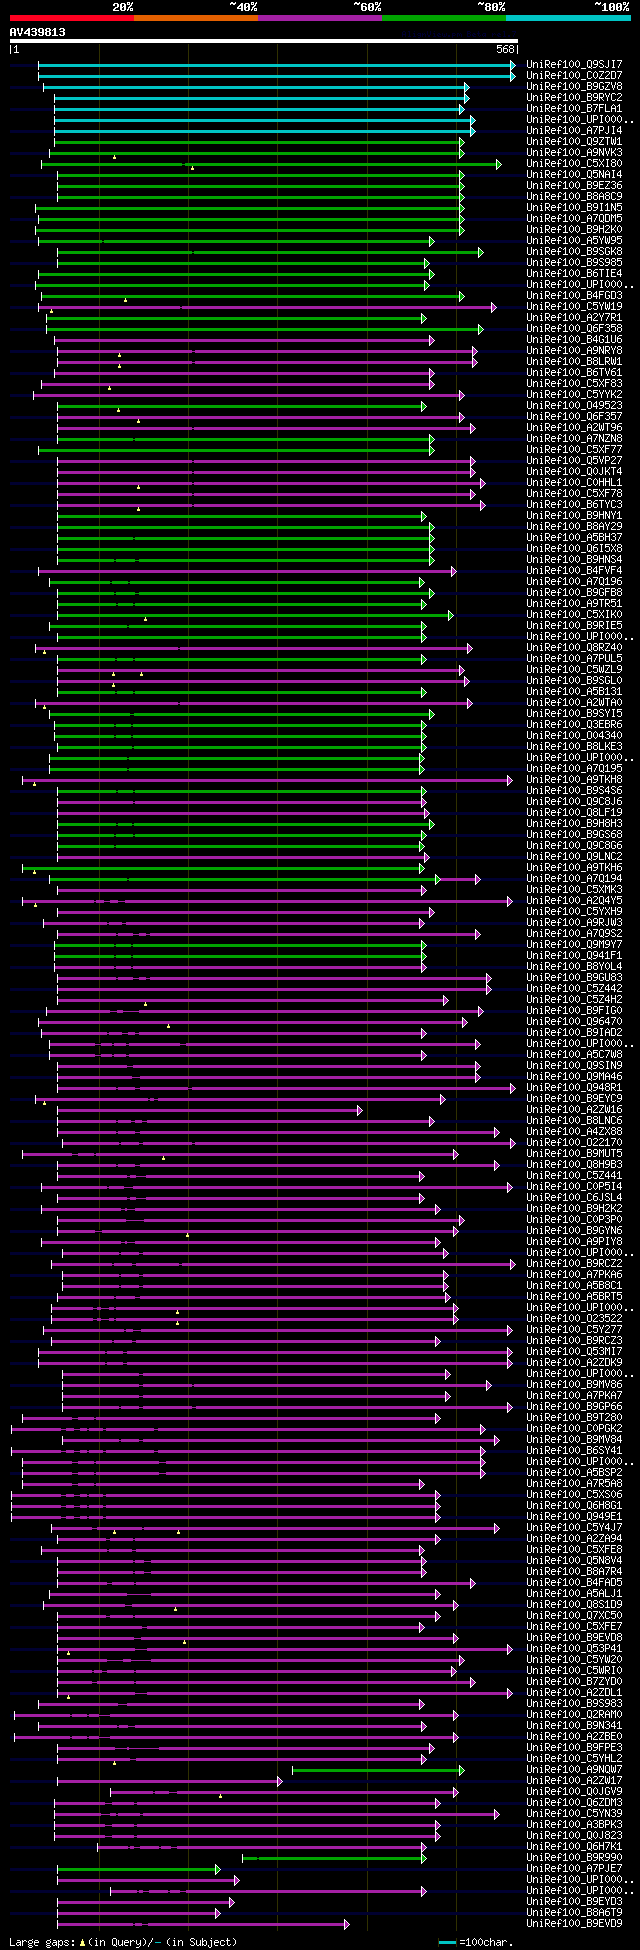
Task: Click the green alignment bar for UniRef100_A9NQW7
Action: coord(378,1769)
